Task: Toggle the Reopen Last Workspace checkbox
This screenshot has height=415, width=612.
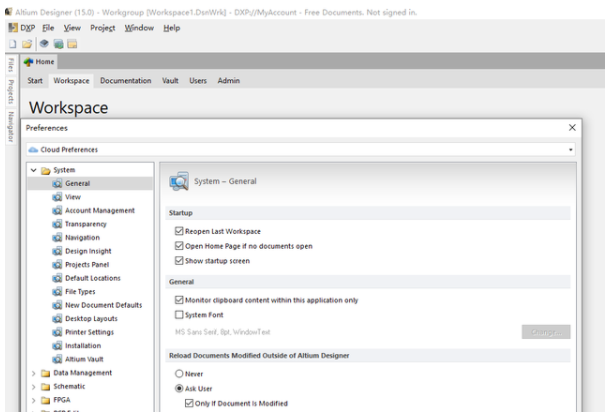Action: (179, 232)
